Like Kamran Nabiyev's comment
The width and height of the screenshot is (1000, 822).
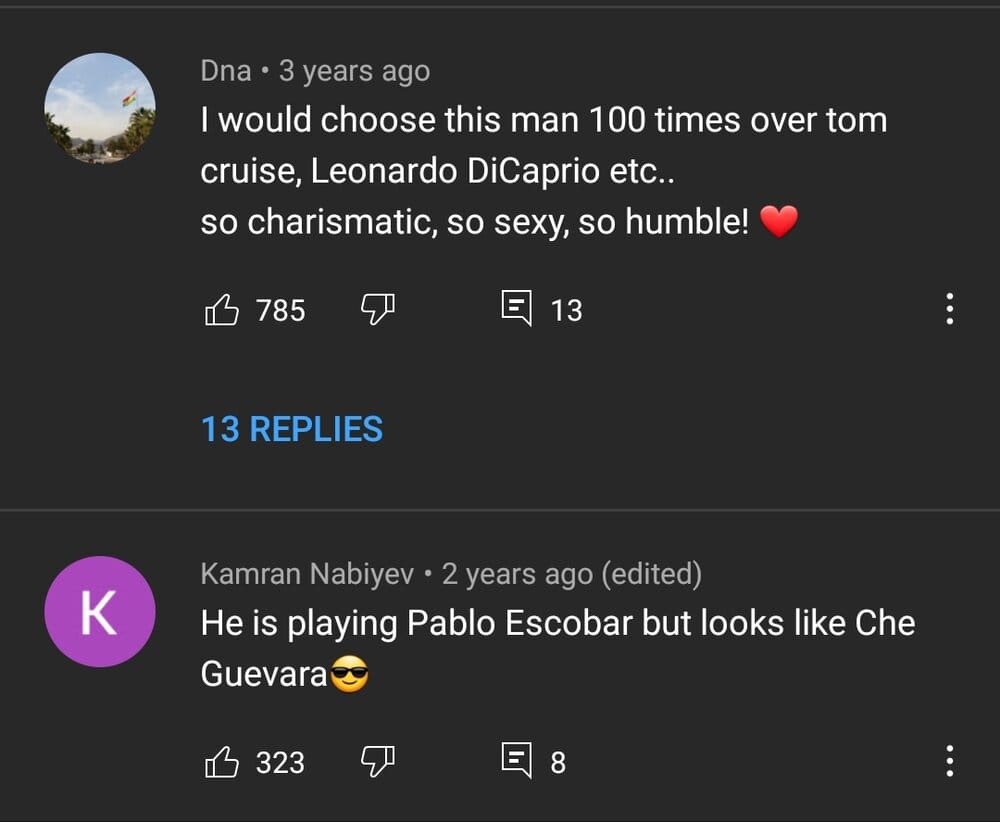221,762
